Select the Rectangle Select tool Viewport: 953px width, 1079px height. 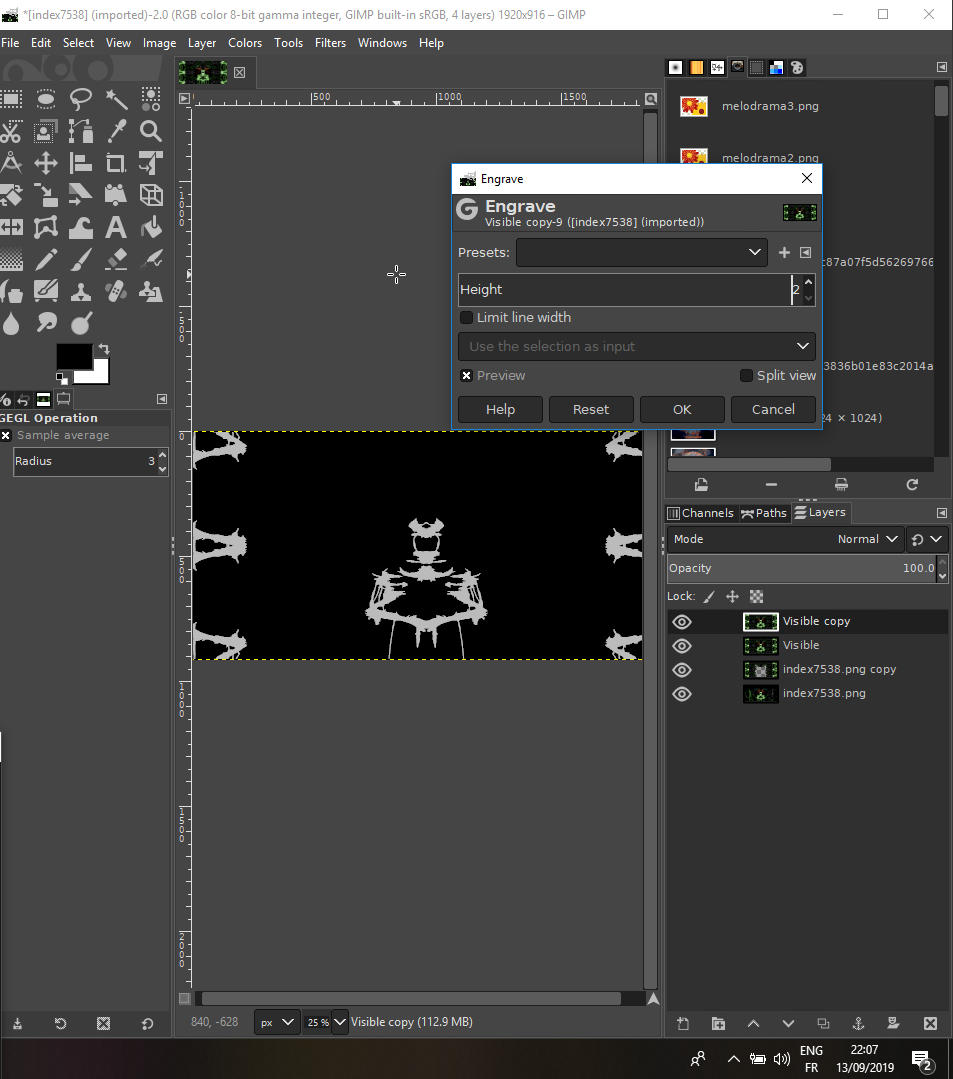tap(11, 99)
